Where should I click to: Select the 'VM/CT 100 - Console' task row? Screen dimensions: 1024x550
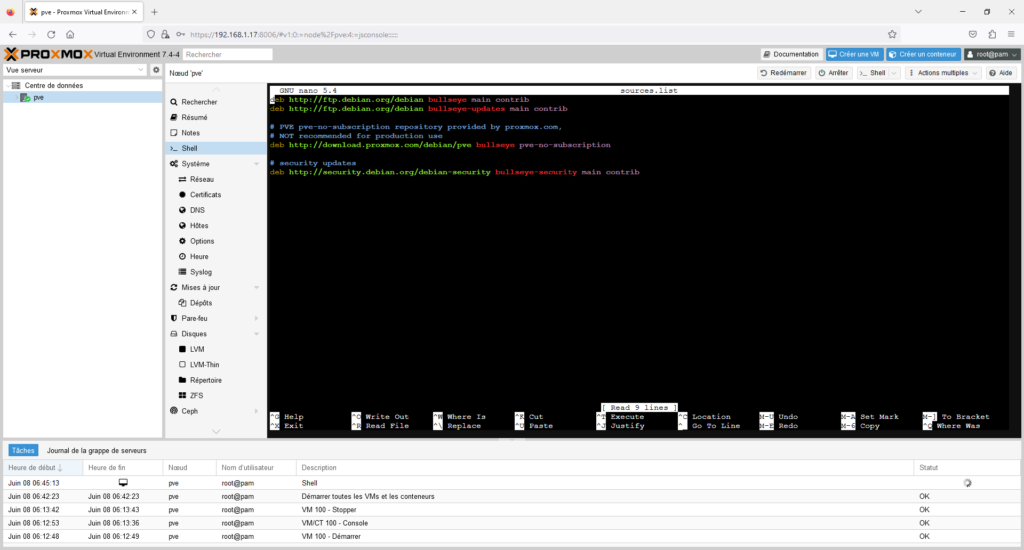[x=511, y=523]
